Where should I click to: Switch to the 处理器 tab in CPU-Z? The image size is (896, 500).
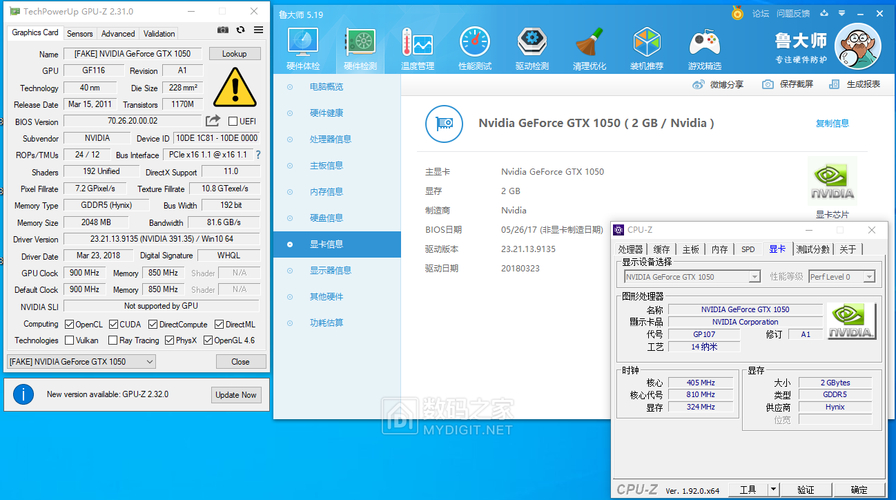pos(631,249)
